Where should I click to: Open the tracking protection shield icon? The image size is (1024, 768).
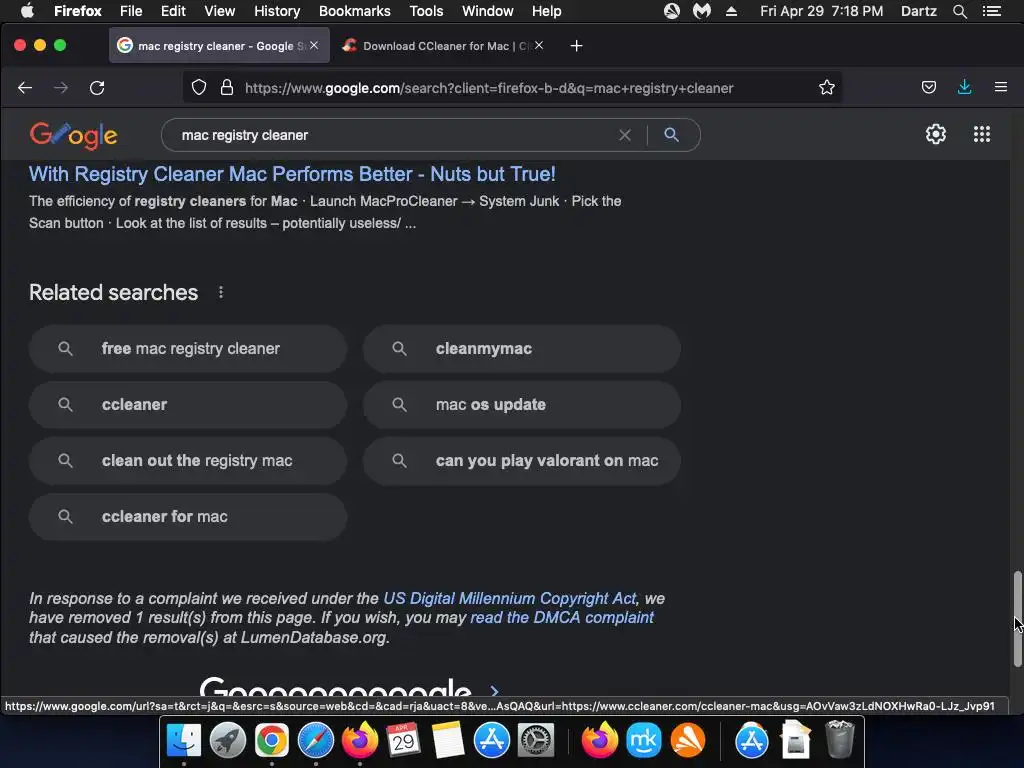[199, 88]
